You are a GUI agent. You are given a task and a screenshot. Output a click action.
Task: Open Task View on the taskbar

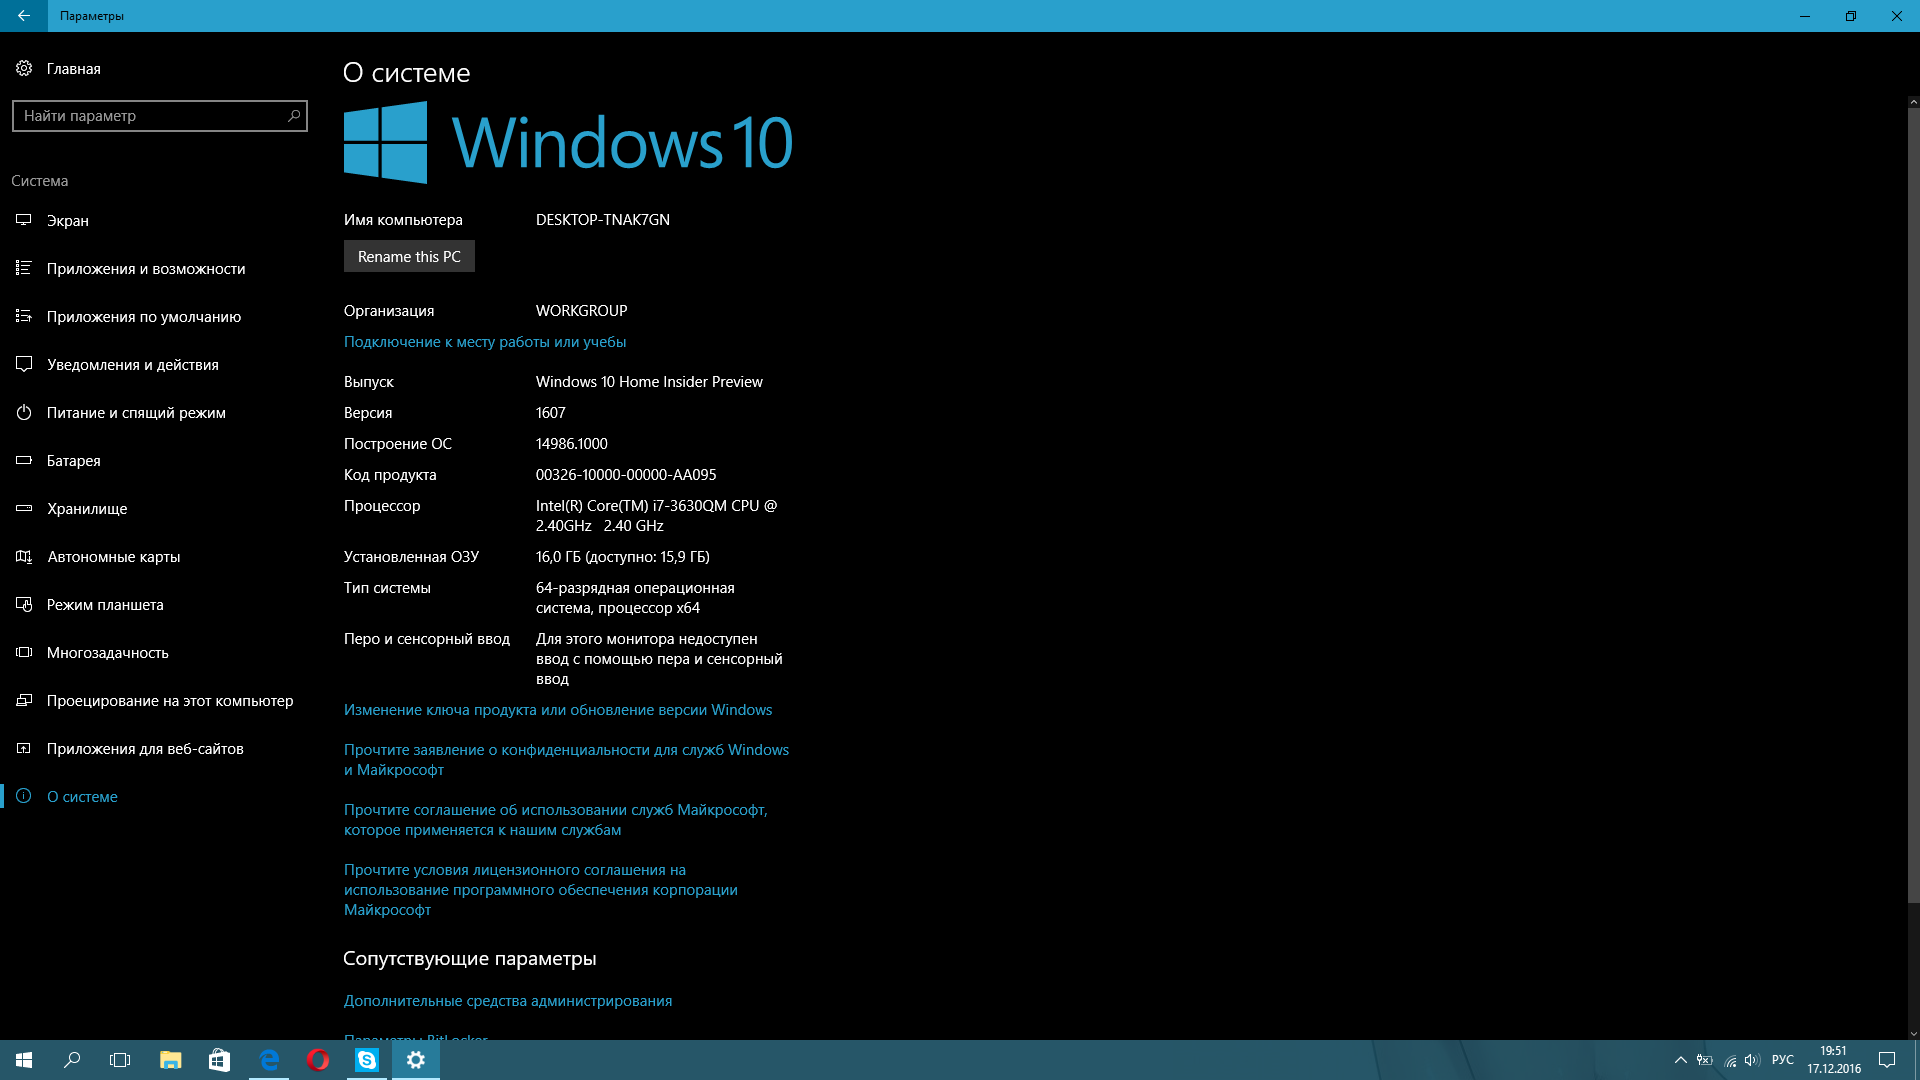click(x=120, y=1060)
